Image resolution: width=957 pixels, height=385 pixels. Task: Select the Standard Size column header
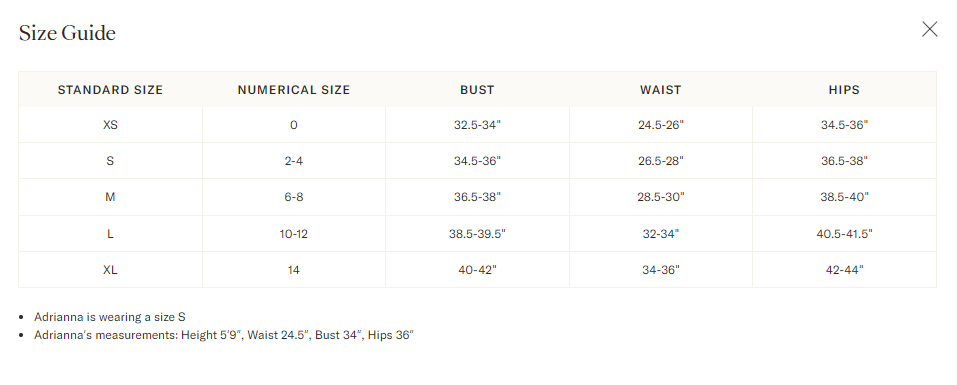click(110, 90)
